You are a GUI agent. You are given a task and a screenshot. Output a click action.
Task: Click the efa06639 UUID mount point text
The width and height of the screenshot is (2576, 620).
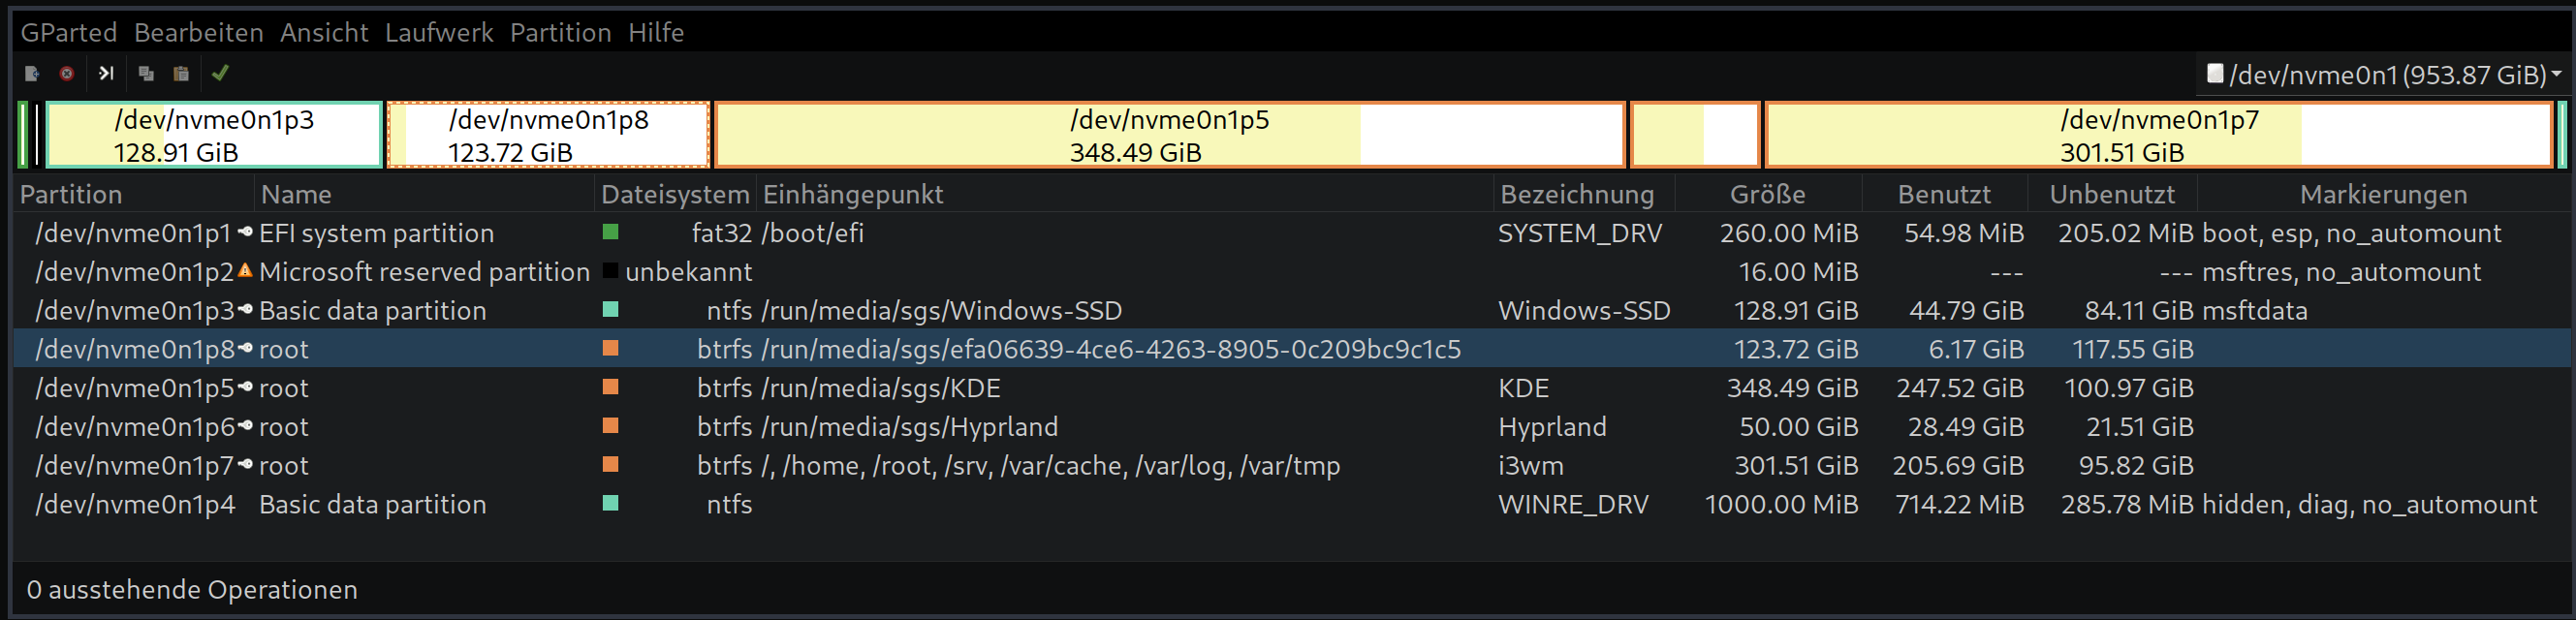tap(1111, 349)
